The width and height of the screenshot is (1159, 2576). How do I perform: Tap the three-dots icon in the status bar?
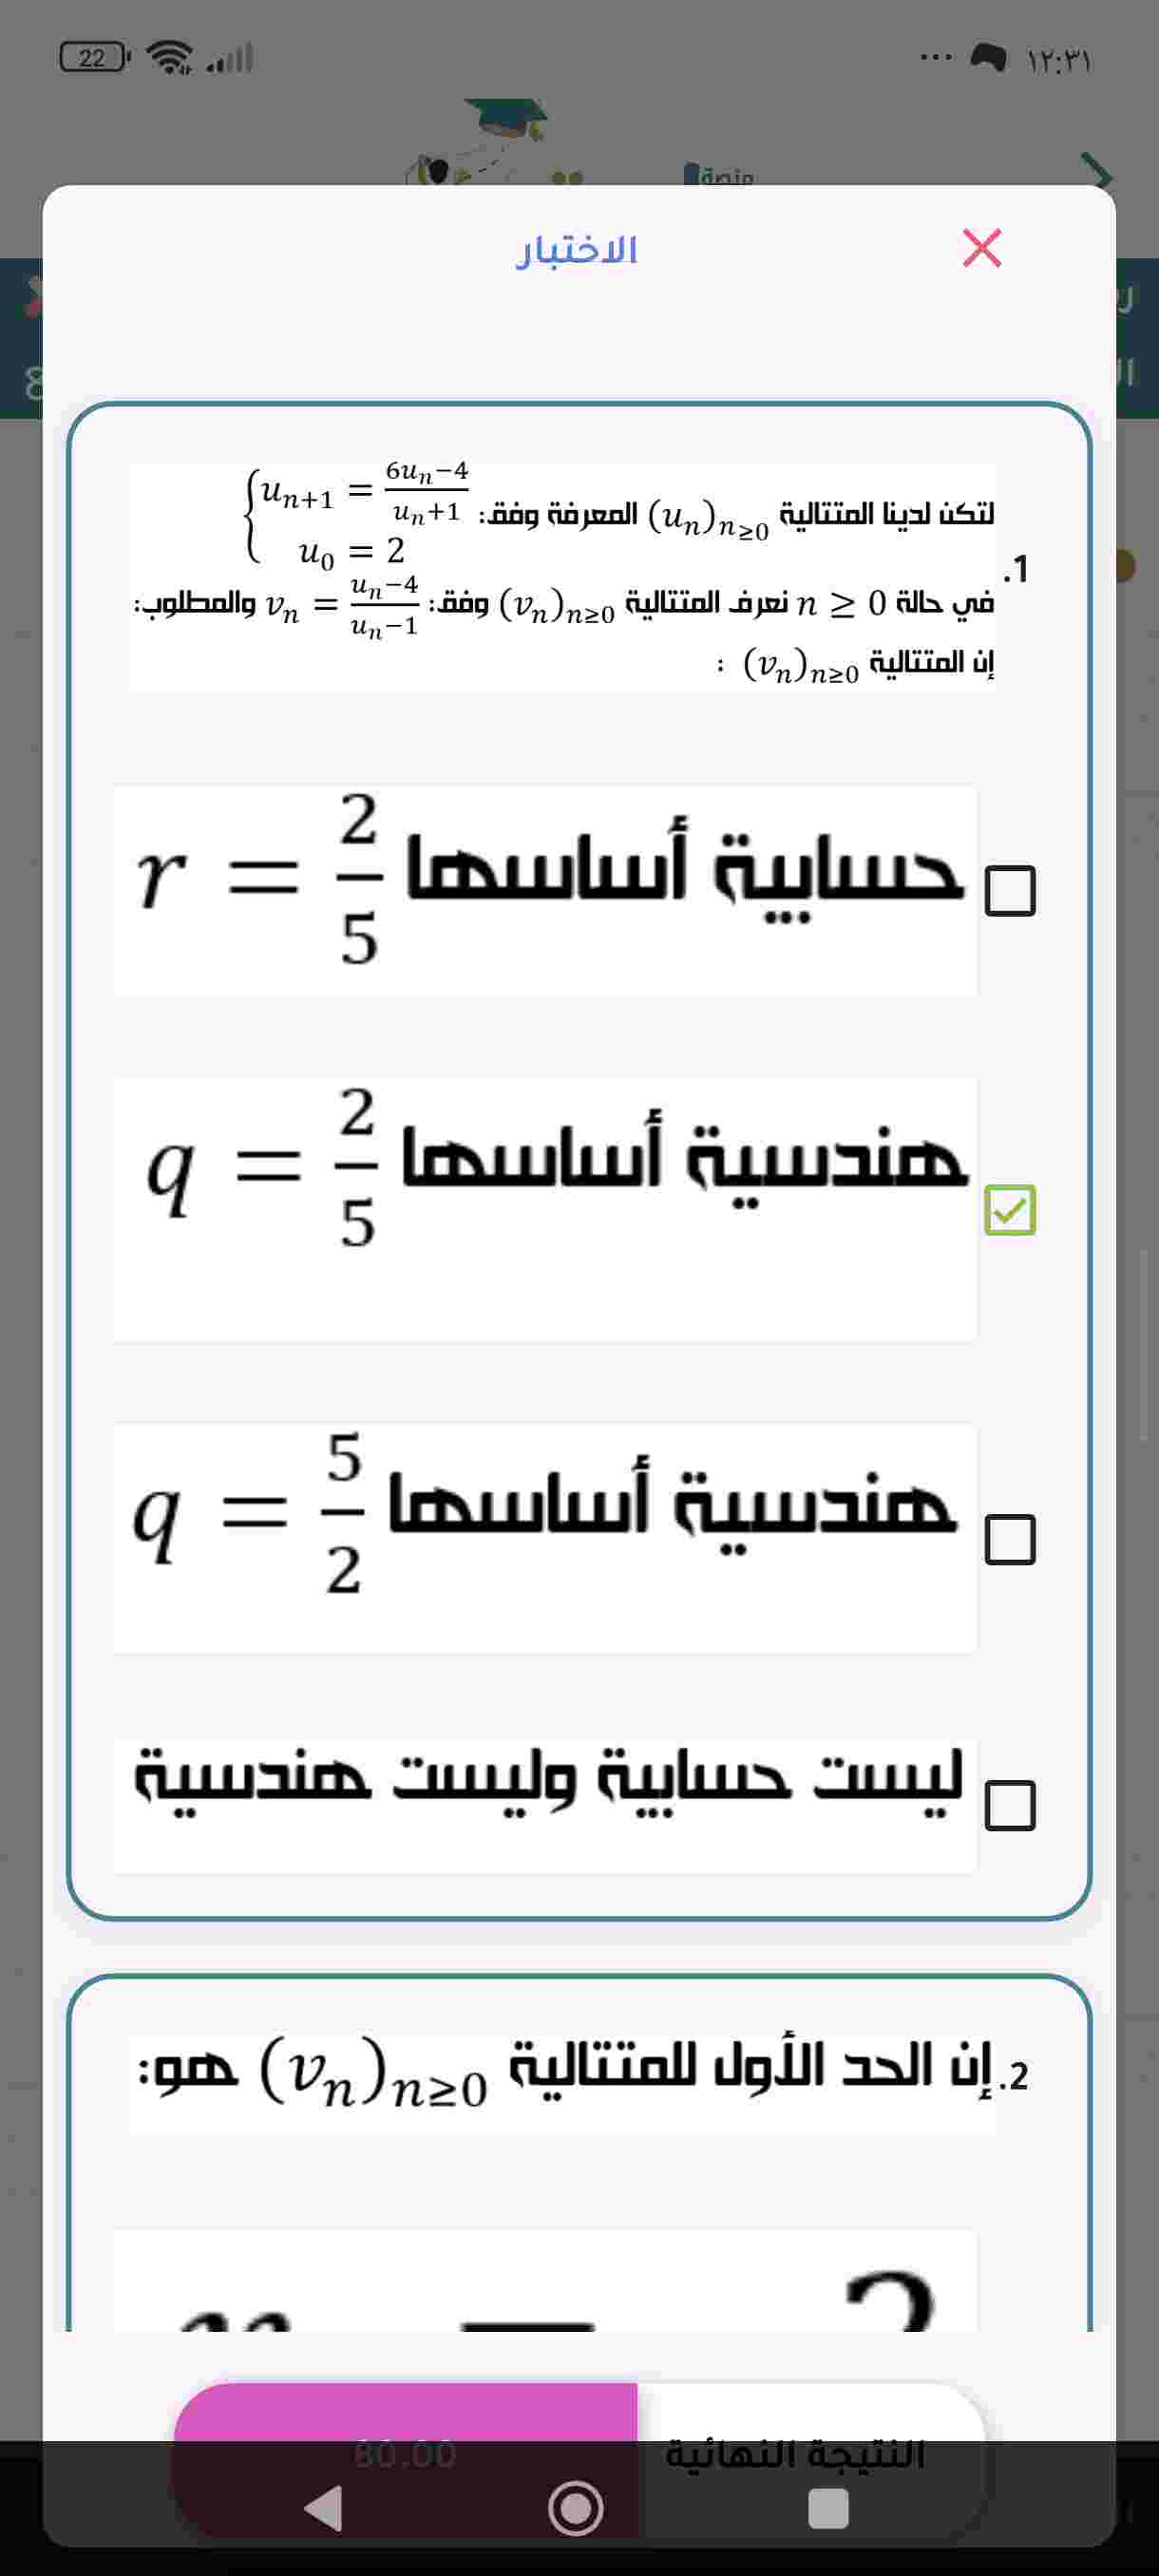click(936, 58)
